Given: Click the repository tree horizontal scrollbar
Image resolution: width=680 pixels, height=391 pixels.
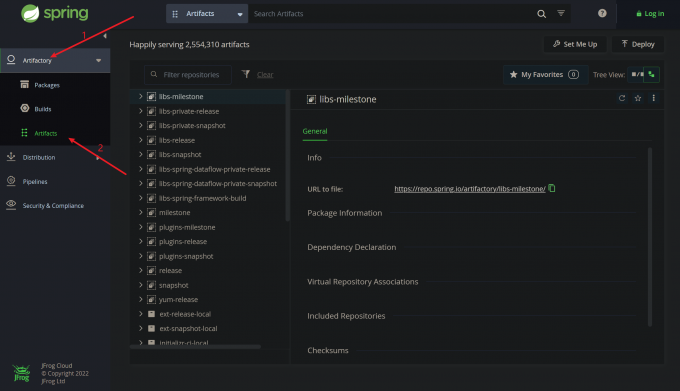Looking at the screenshot, I should click(x=195, y=346).
